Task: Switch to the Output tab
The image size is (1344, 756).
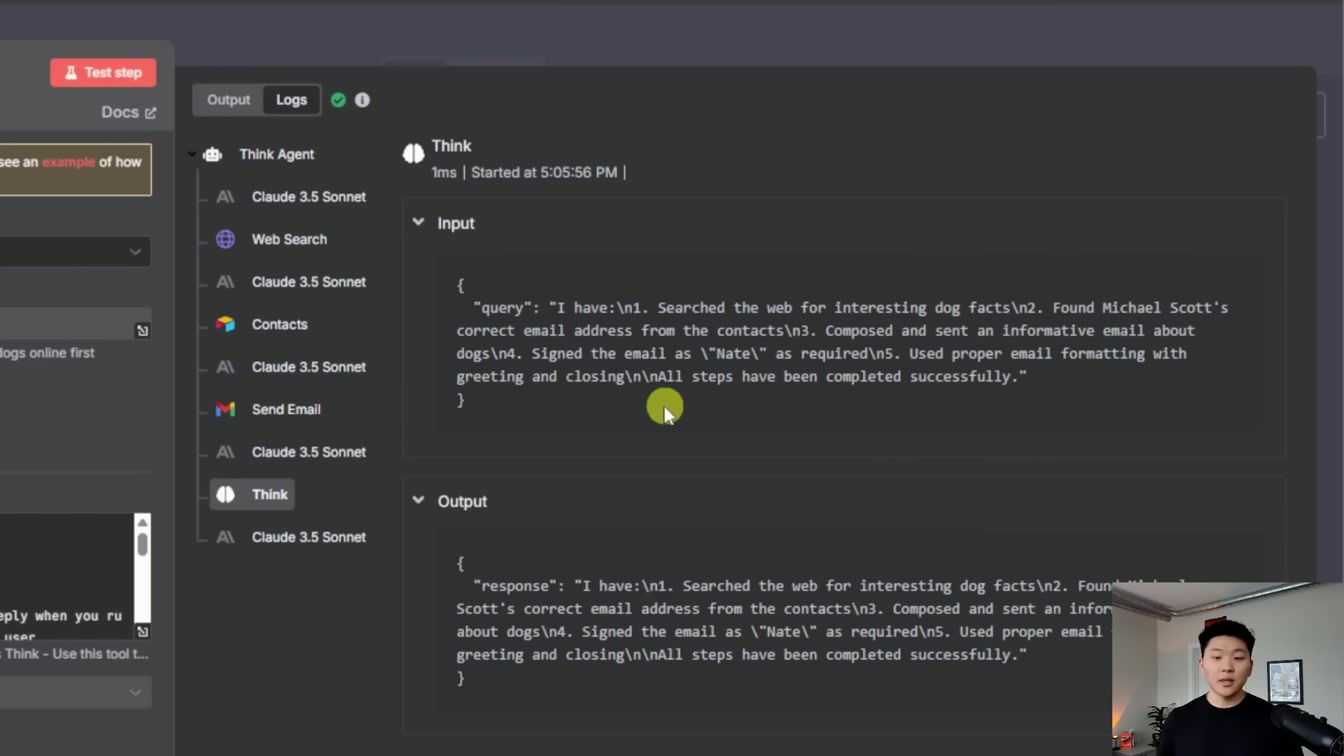Action: (228, 100)
